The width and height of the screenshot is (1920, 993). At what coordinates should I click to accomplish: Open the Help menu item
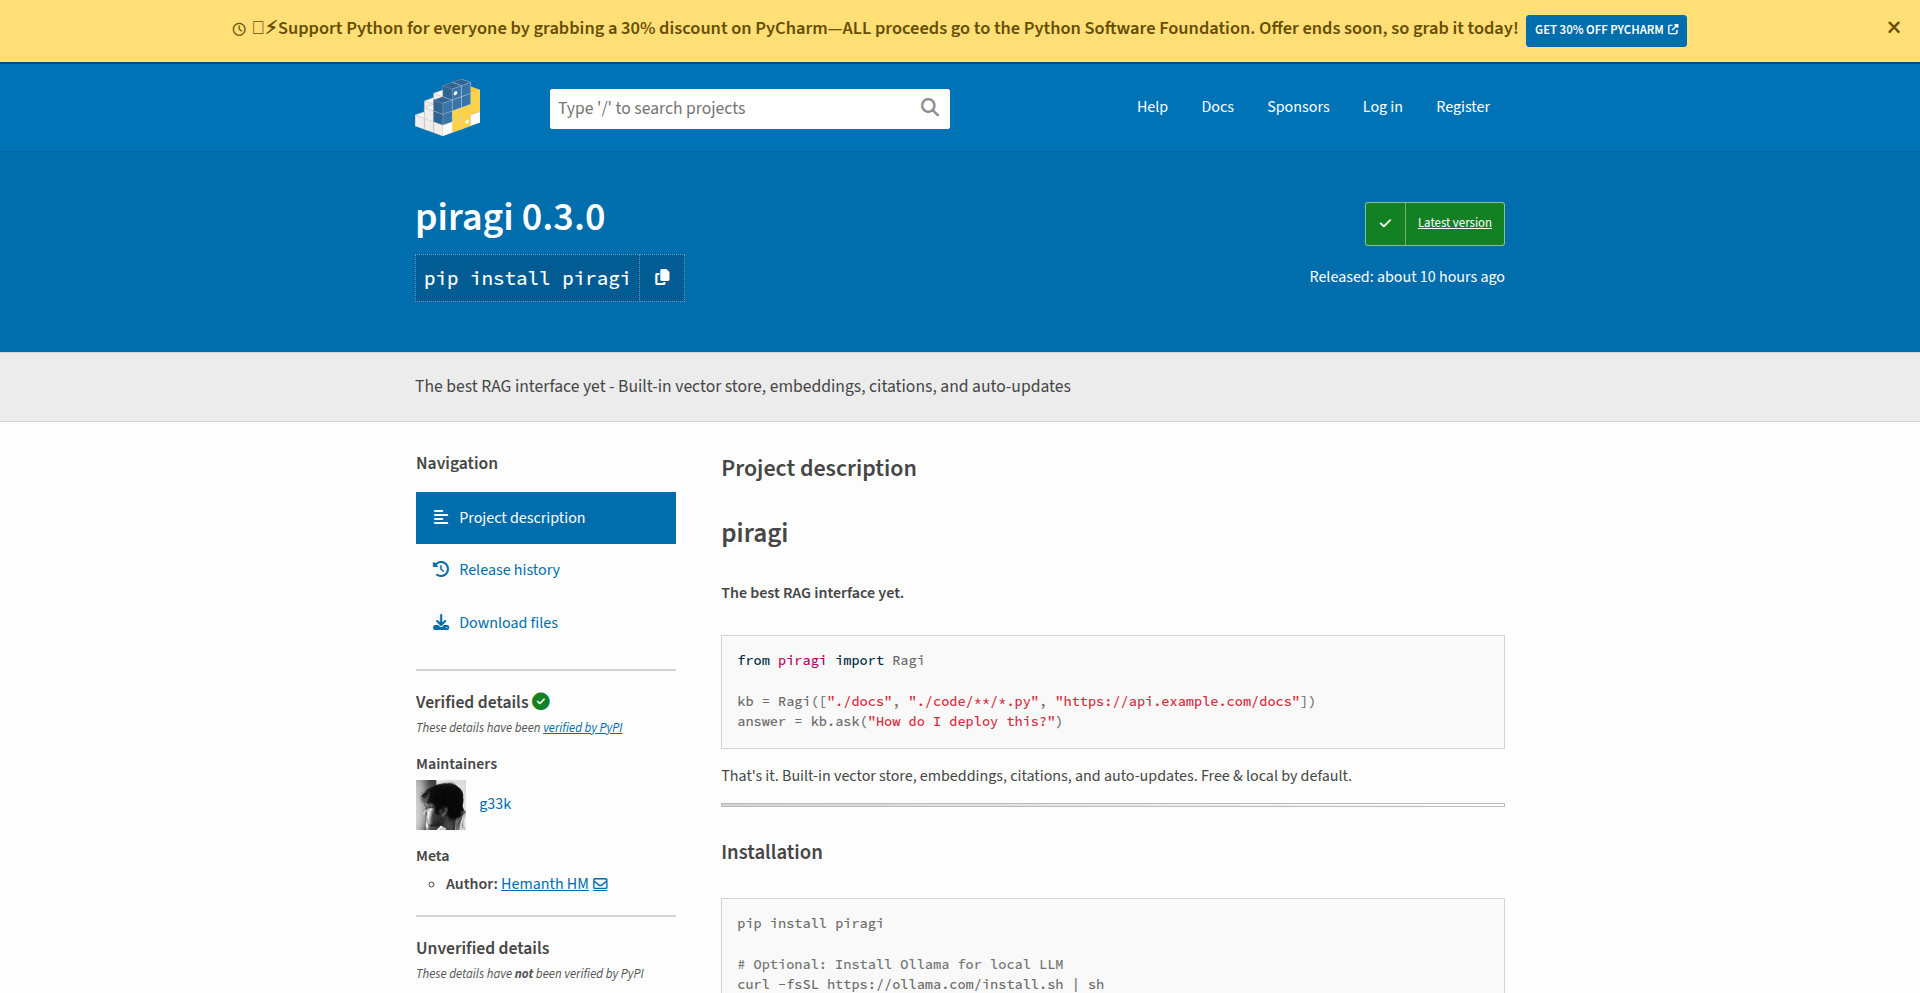coord(1152,107)
